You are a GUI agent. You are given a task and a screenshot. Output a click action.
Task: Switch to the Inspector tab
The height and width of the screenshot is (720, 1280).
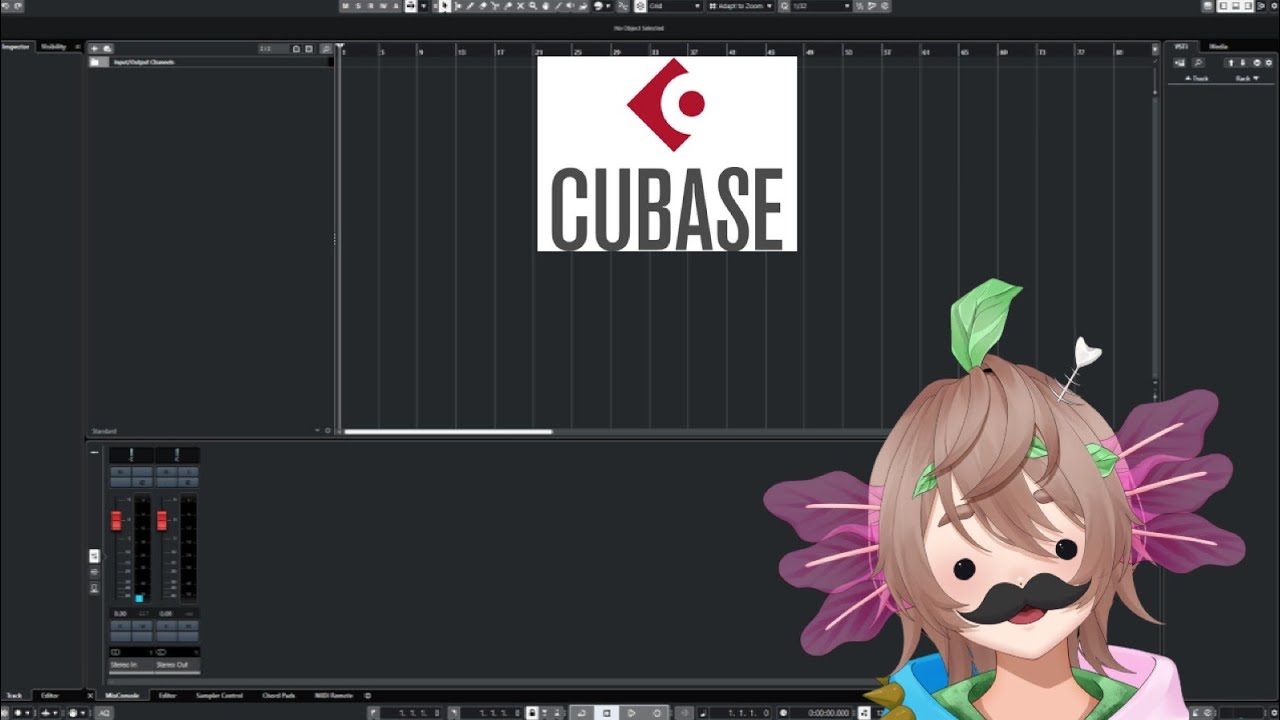[16, 47]
